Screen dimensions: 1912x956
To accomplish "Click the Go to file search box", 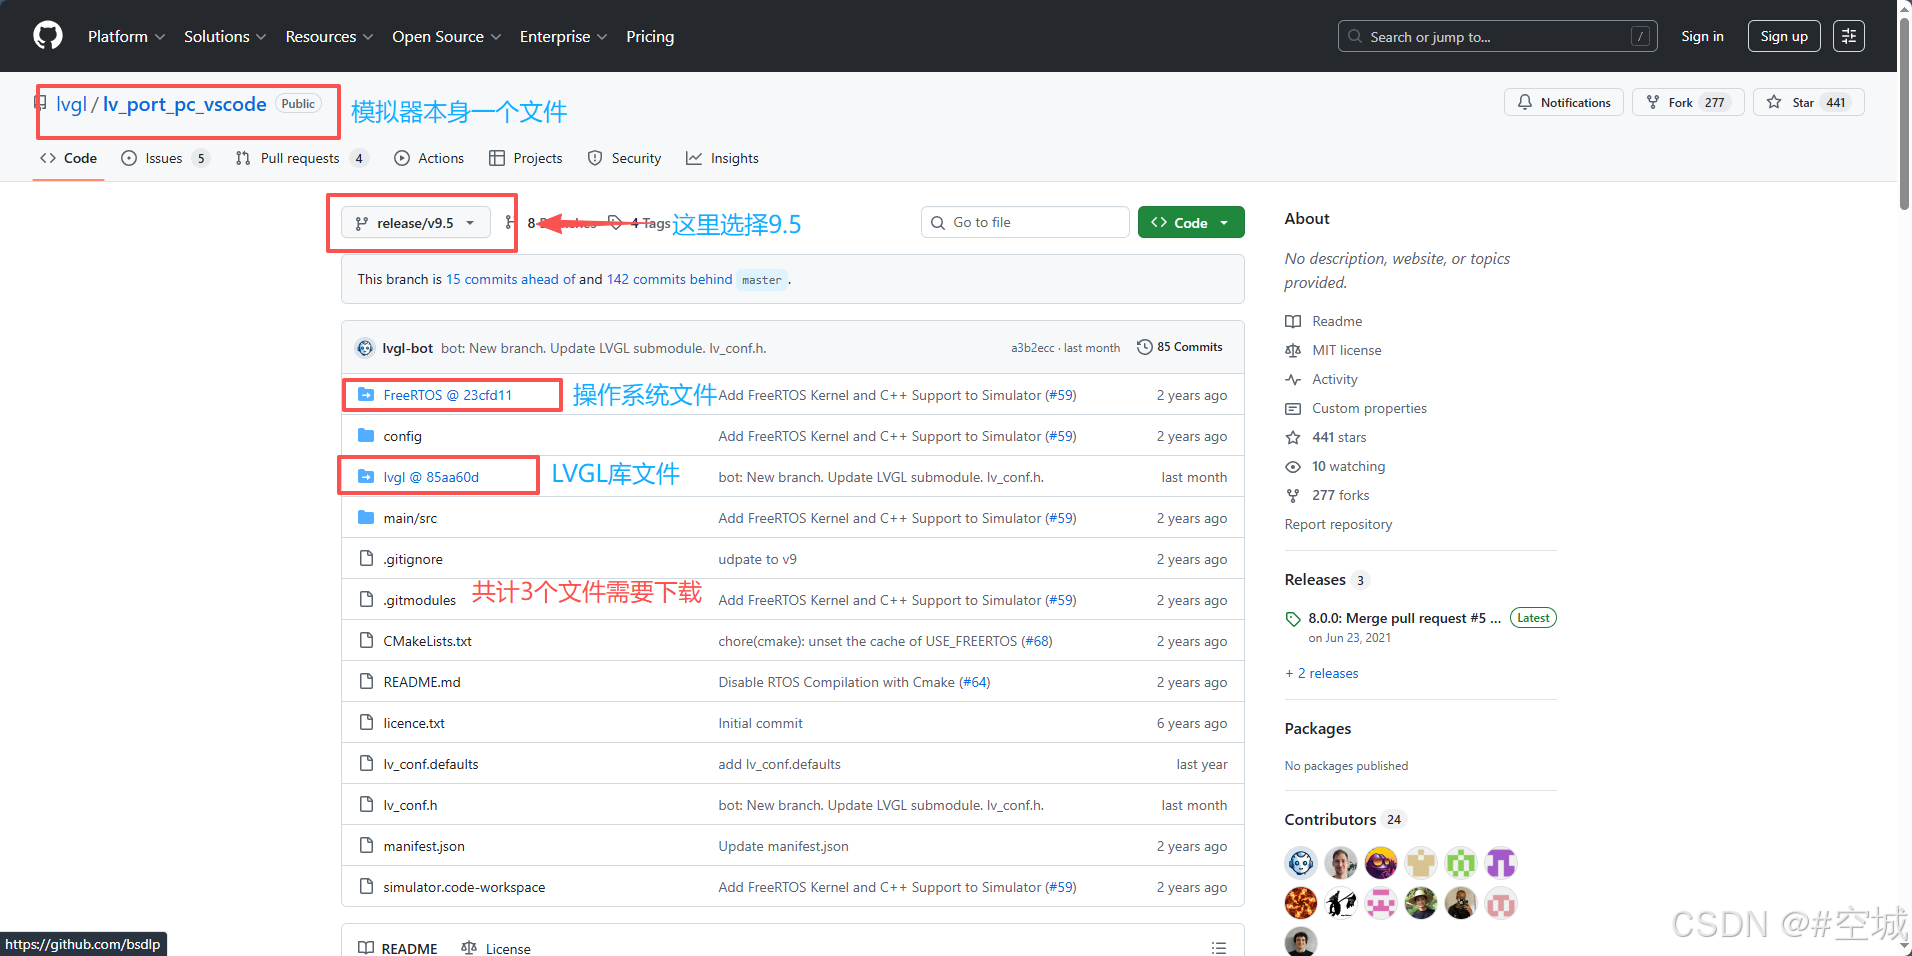I will coord(1025,222).
